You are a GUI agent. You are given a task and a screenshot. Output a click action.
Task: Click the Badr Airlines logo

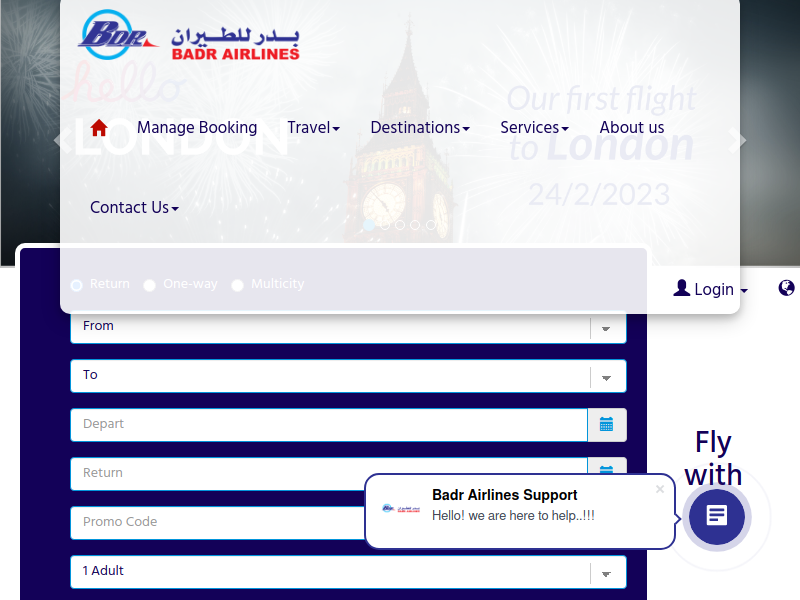(189, 35)
